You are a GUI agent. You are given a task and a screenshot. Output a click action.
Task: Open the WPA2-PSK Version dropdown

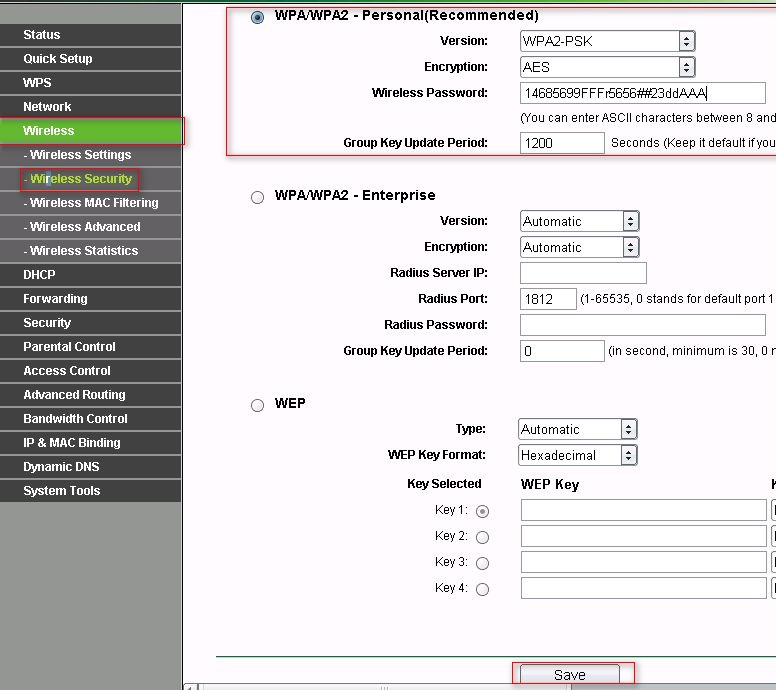[x=608, y=41]
